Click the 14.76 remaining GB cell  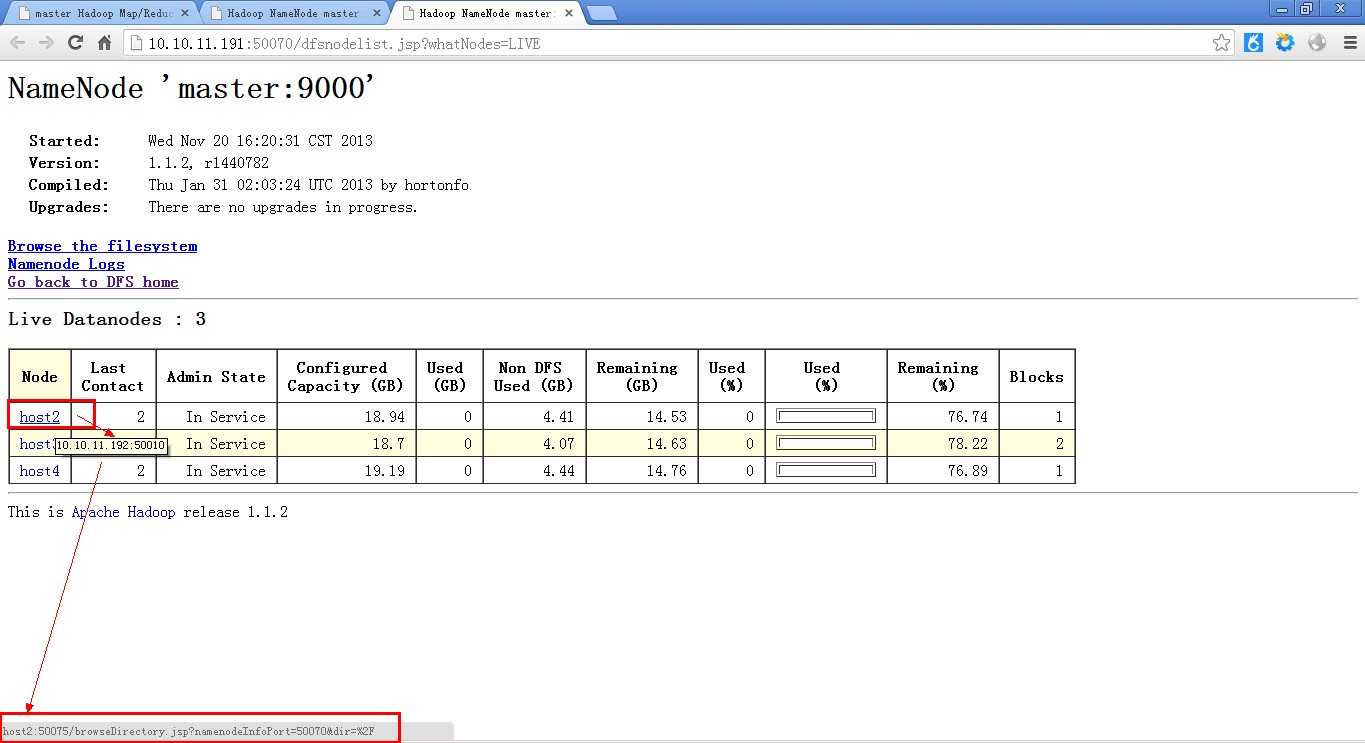point(642,470)
